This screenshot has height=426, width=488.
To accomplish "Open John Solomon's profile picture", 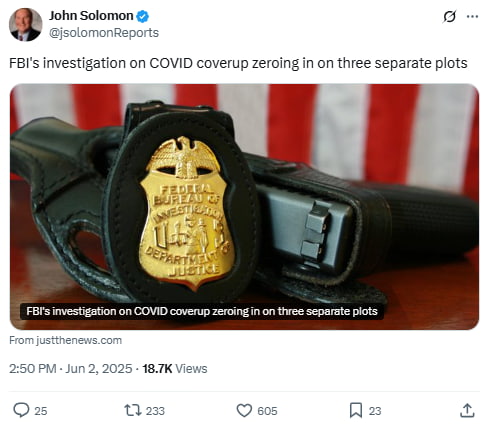I will click(25, 25).
